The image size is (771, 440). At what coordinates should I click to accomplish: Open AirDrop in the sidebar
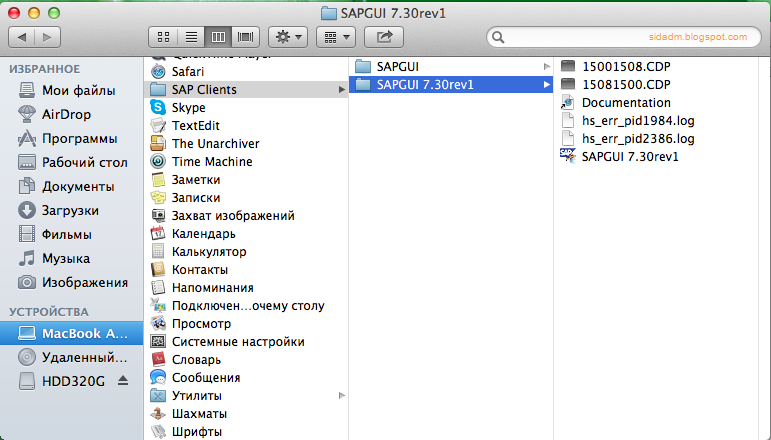(x=71, y=115)
